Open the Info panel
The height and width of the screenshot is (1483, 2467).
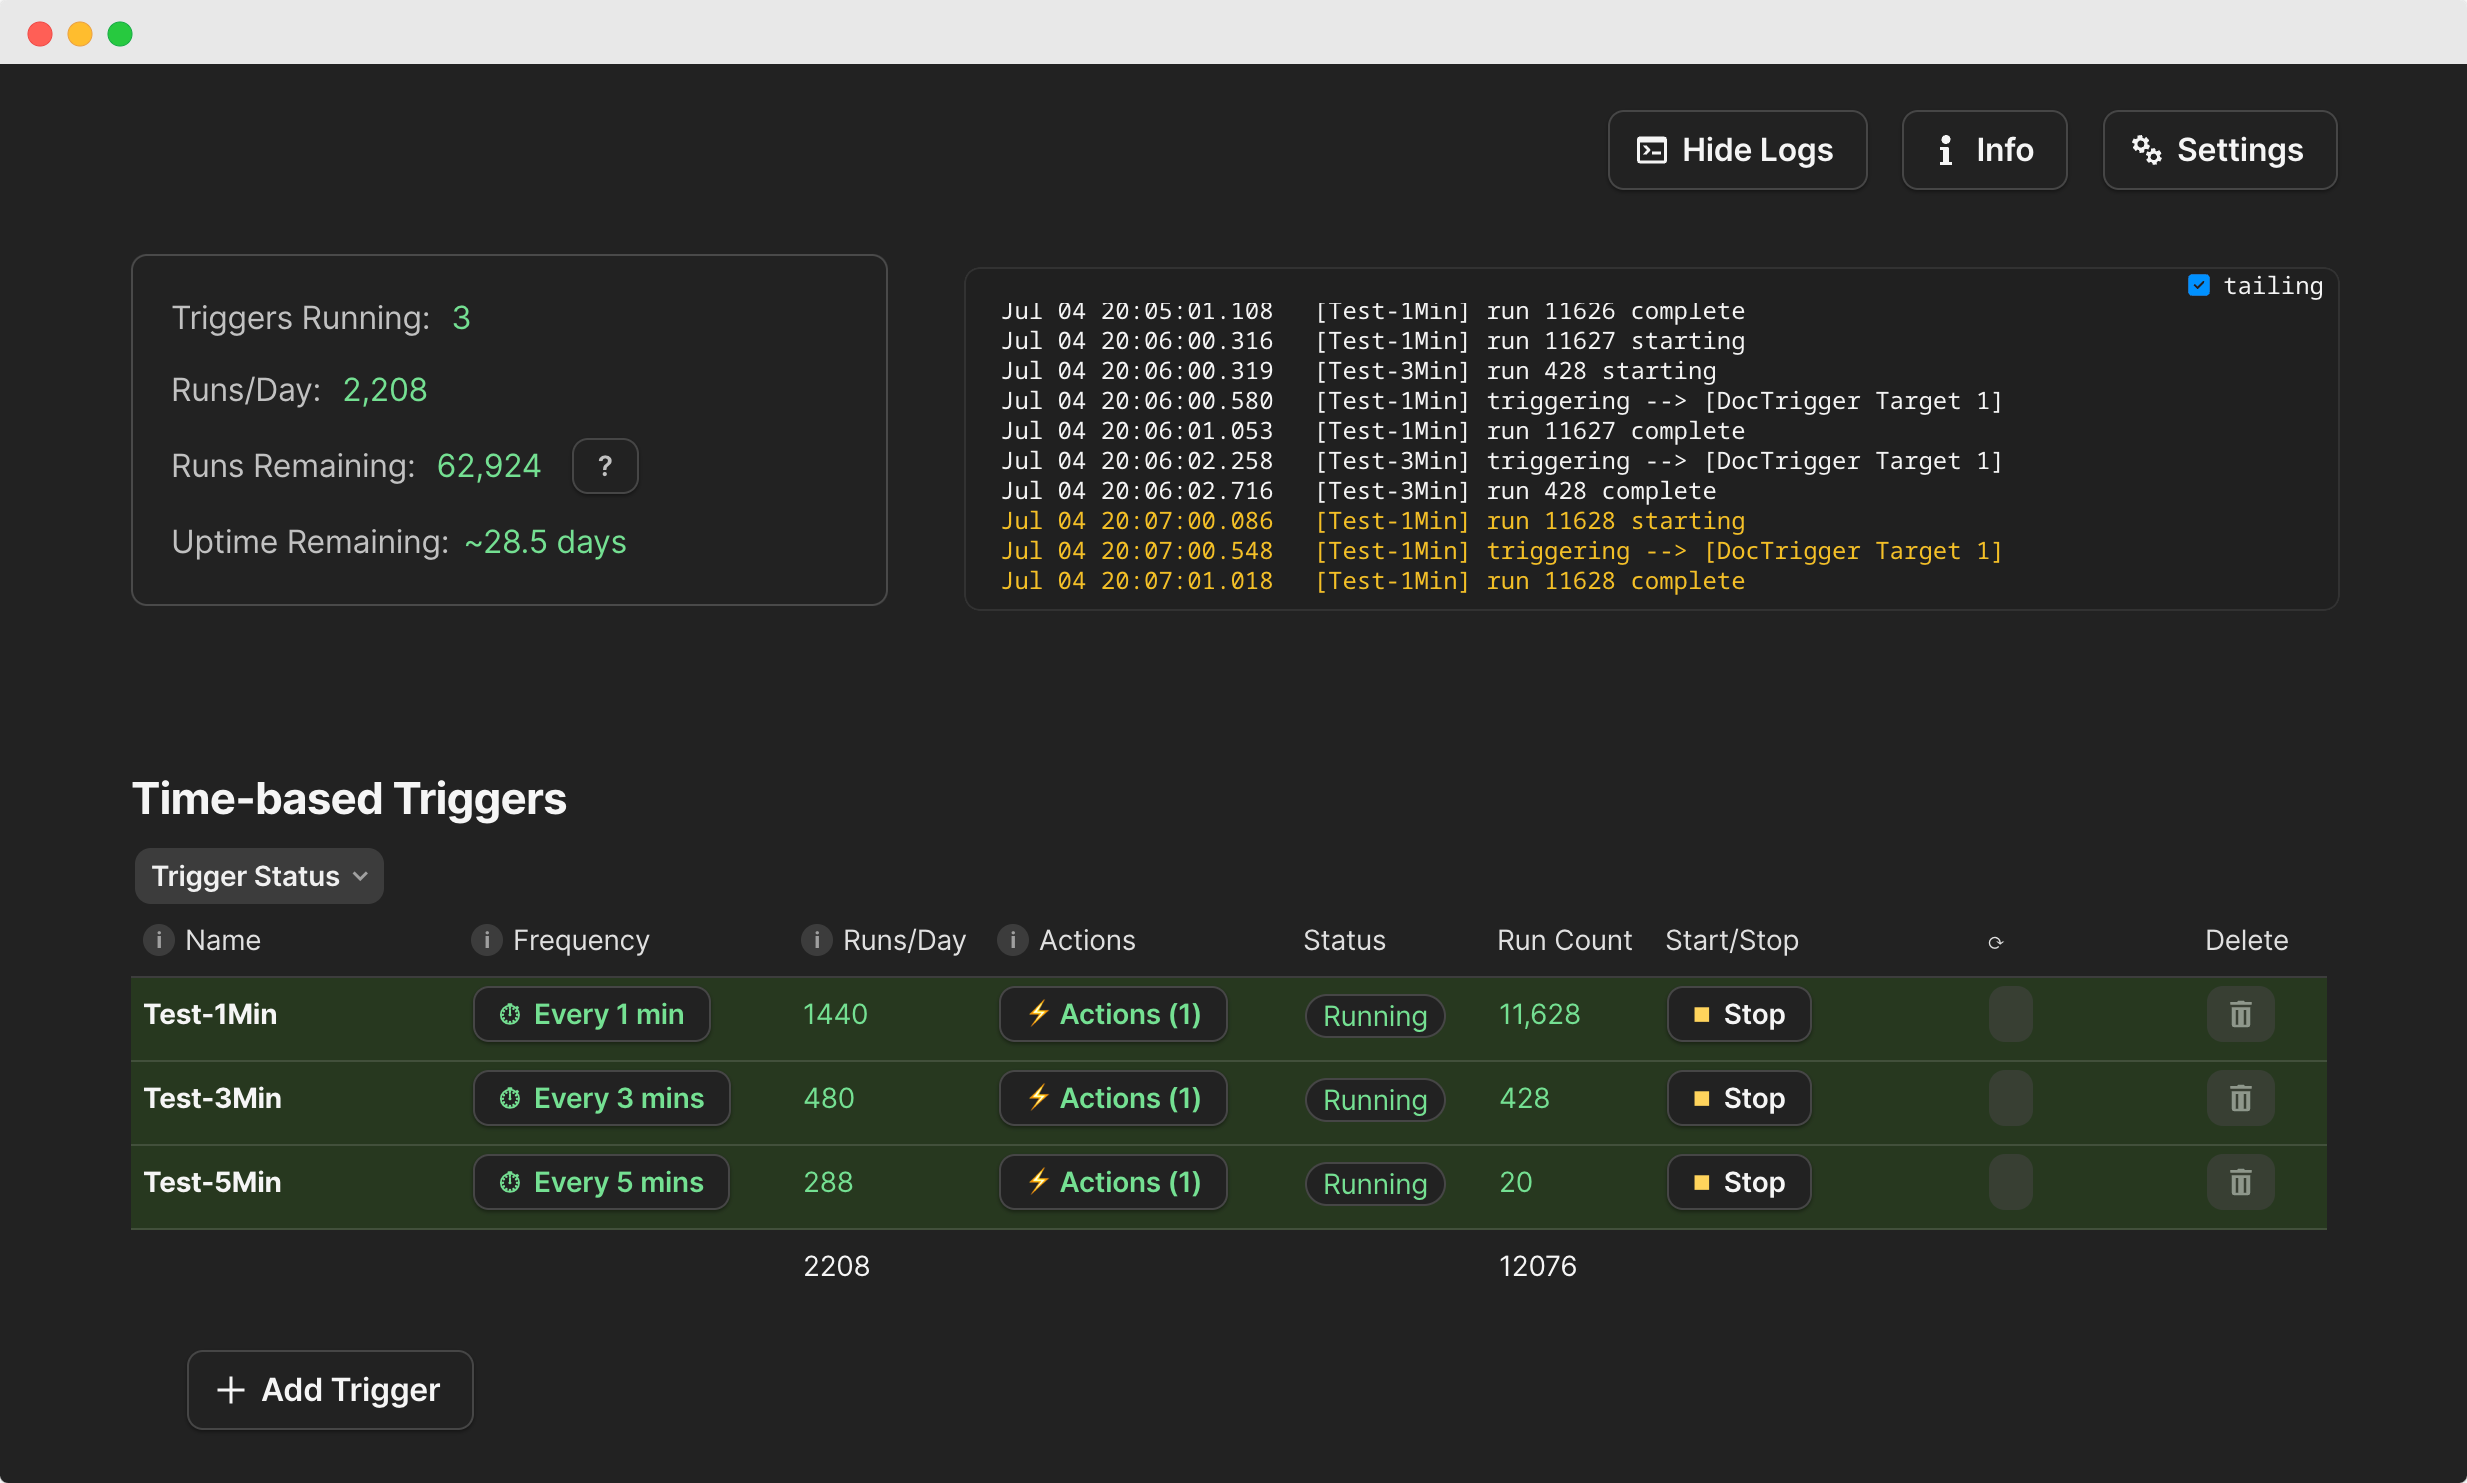[x=1983, y=150]
